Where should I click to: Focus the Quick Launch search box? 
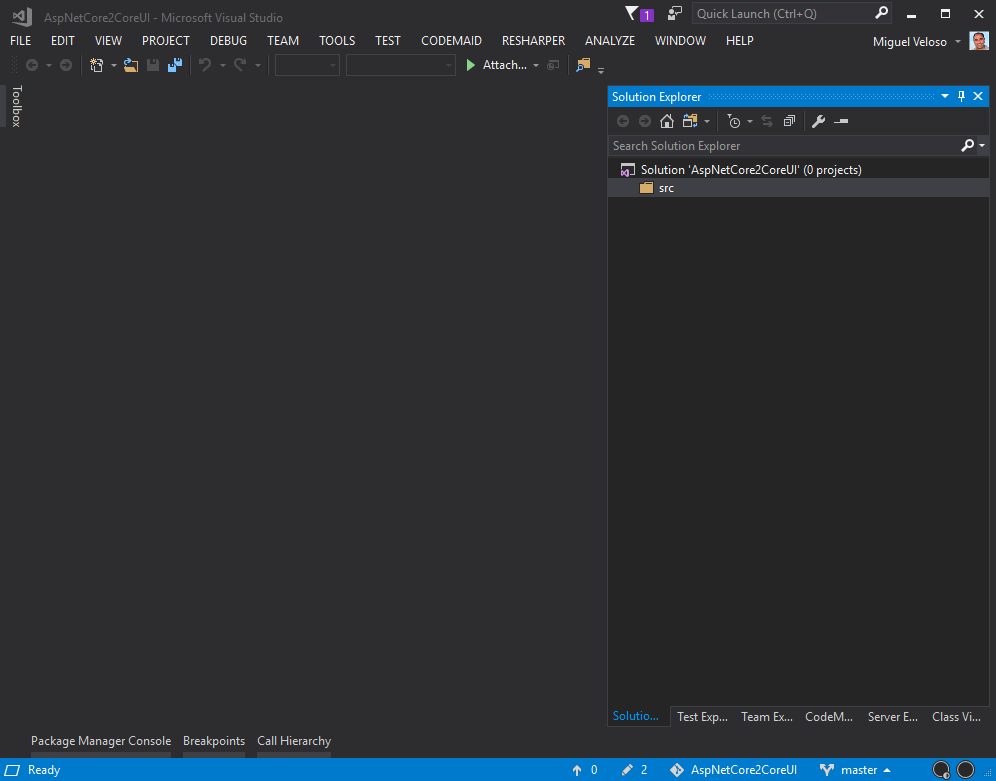click(x=791, y=13)
